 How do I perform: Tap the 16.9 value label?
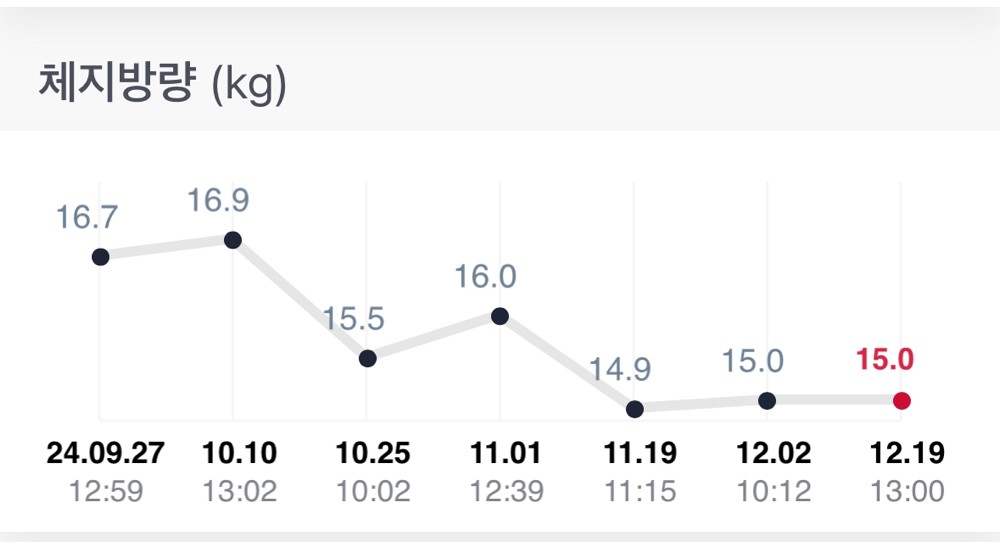(x=219, y=200)
